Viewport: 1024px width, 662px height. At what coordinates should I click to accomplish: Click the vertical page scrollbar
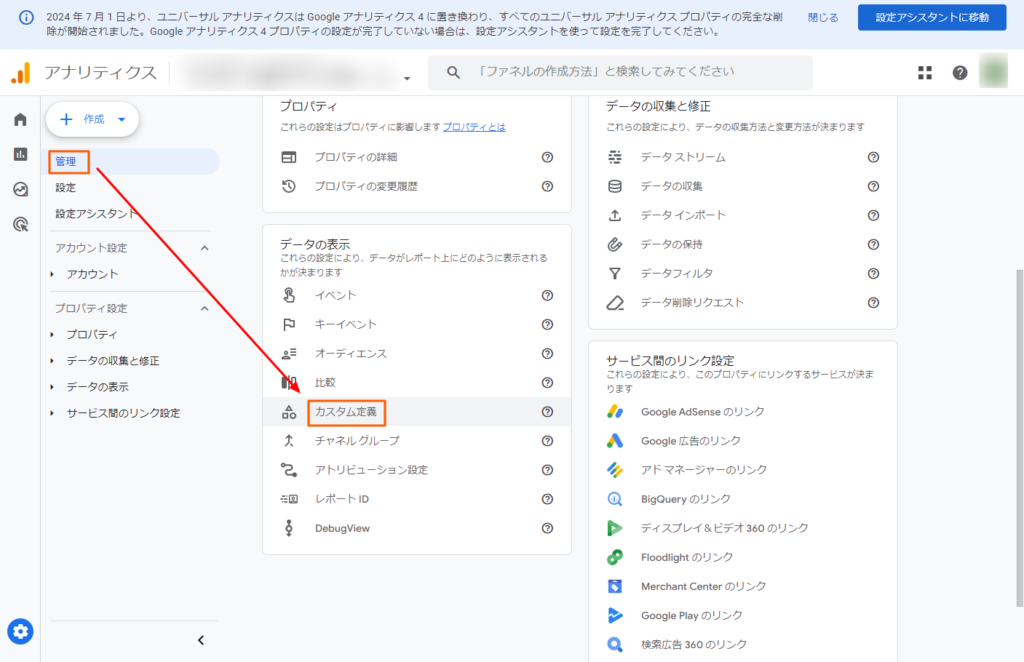[1019, 437]
